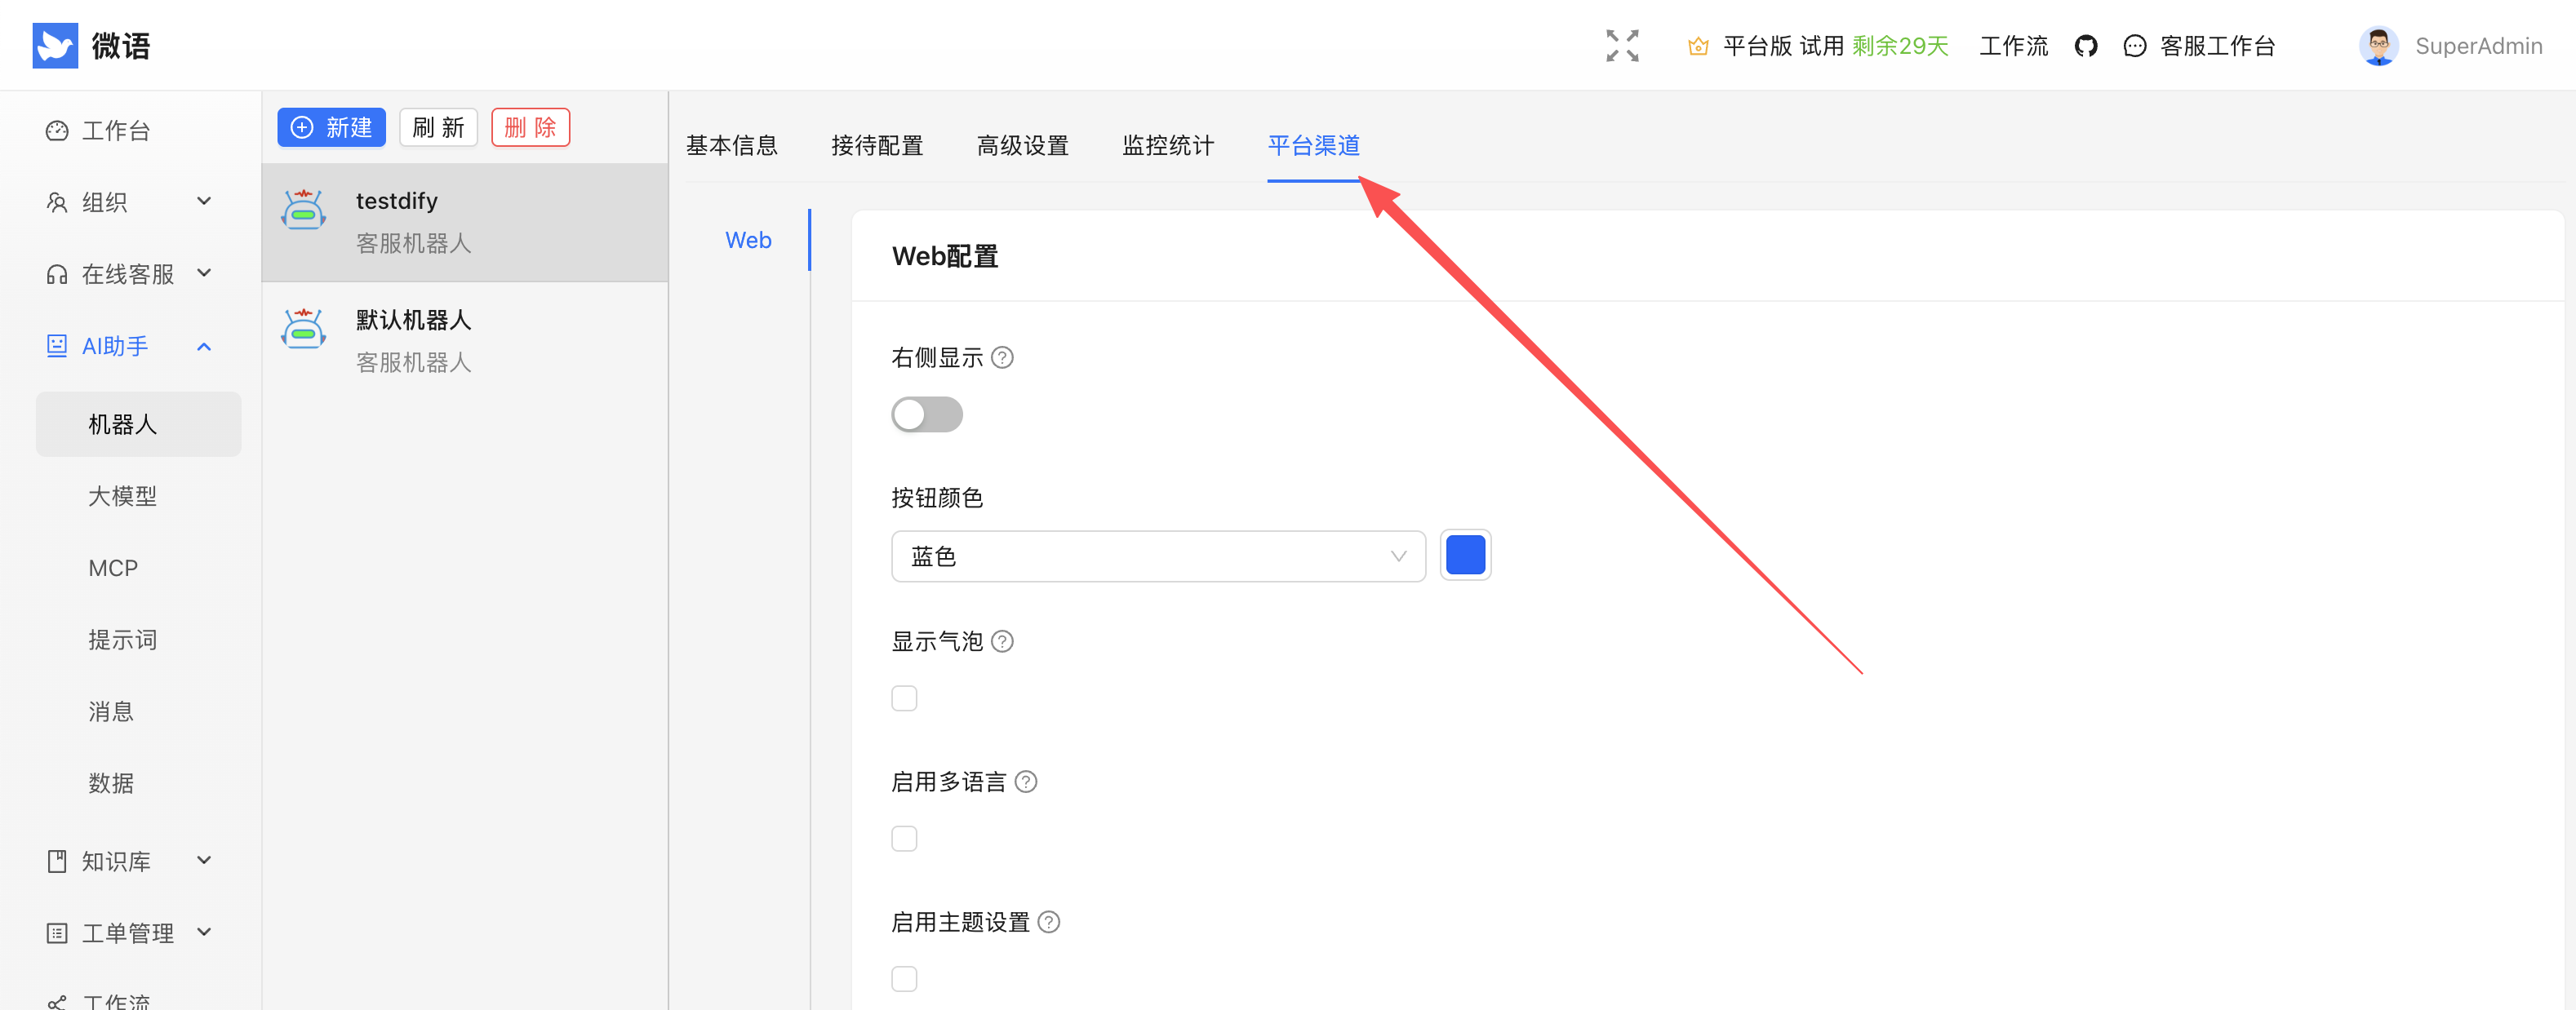
Task: Check the 显示气泡 checkbox
Action: click(904, 698)
